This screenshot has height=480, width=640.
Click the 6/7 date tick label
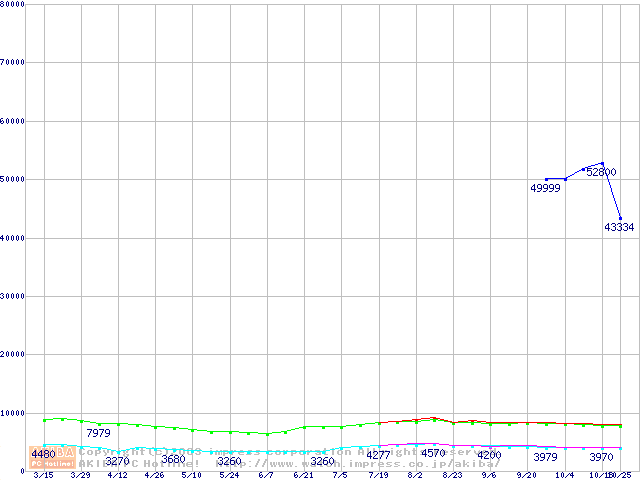point(266,475)
